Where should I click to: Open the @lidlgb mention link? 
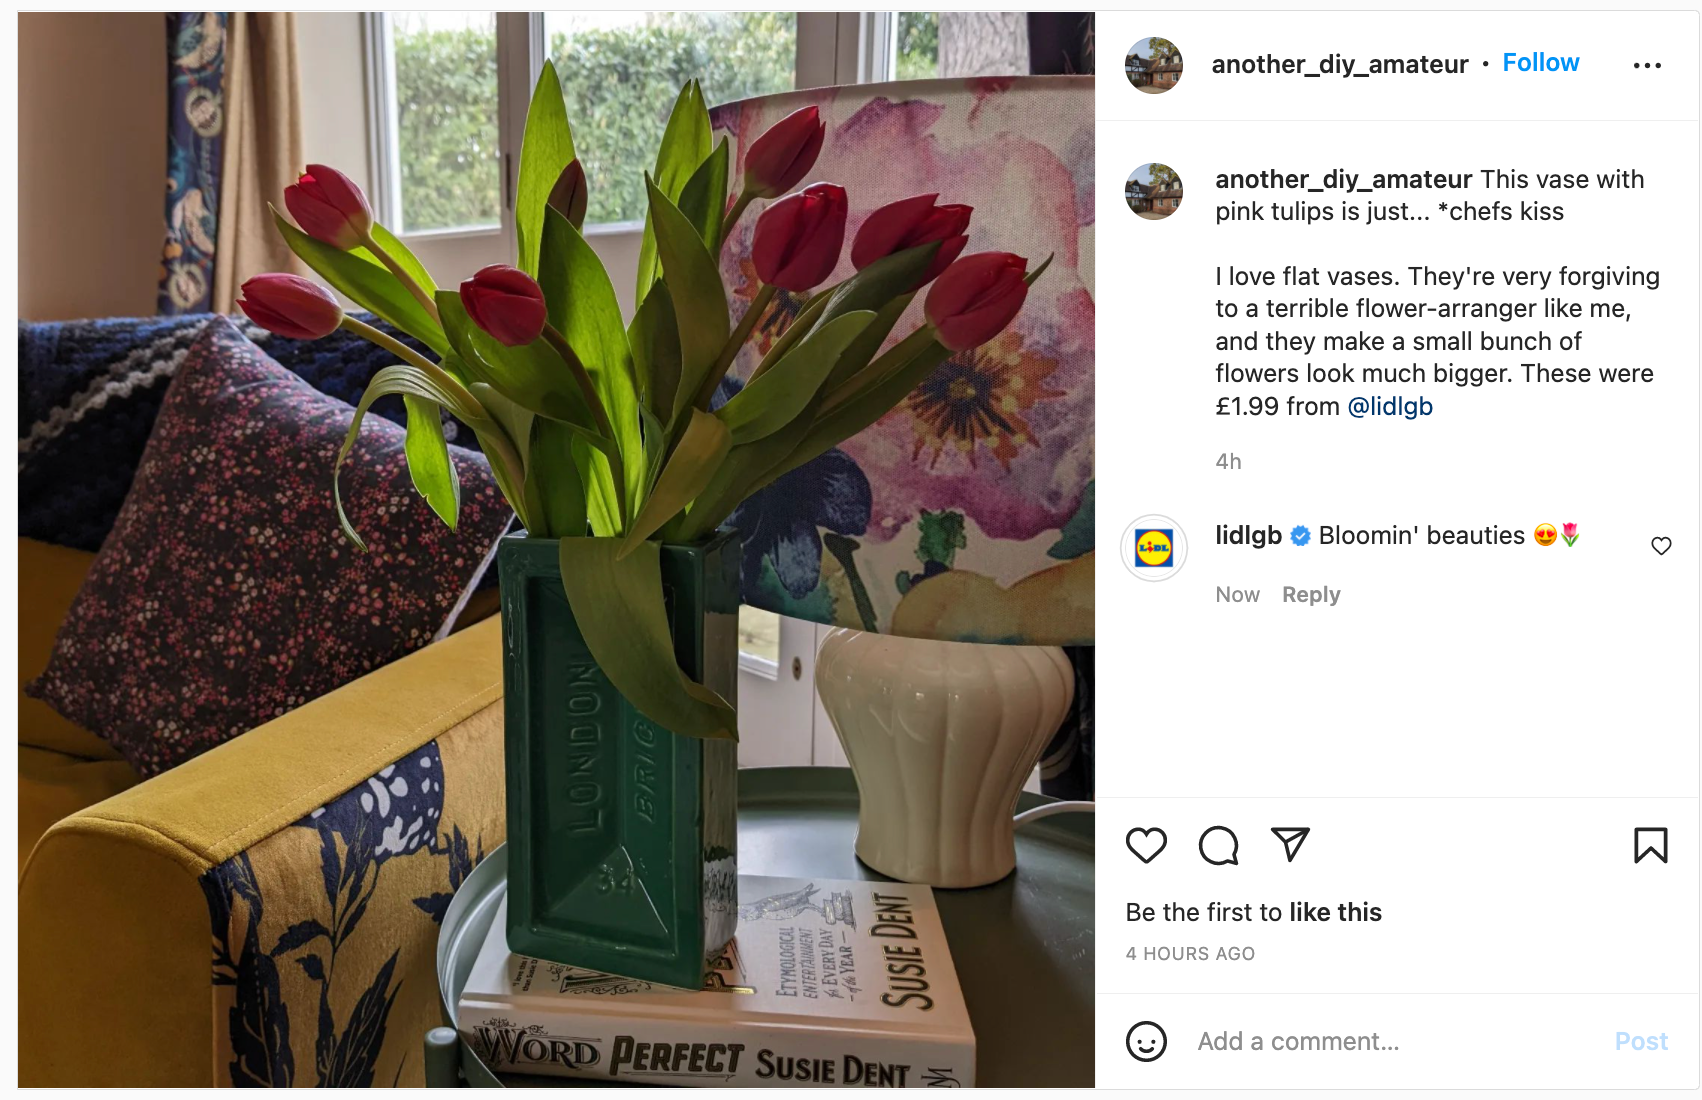[1390, 407]
